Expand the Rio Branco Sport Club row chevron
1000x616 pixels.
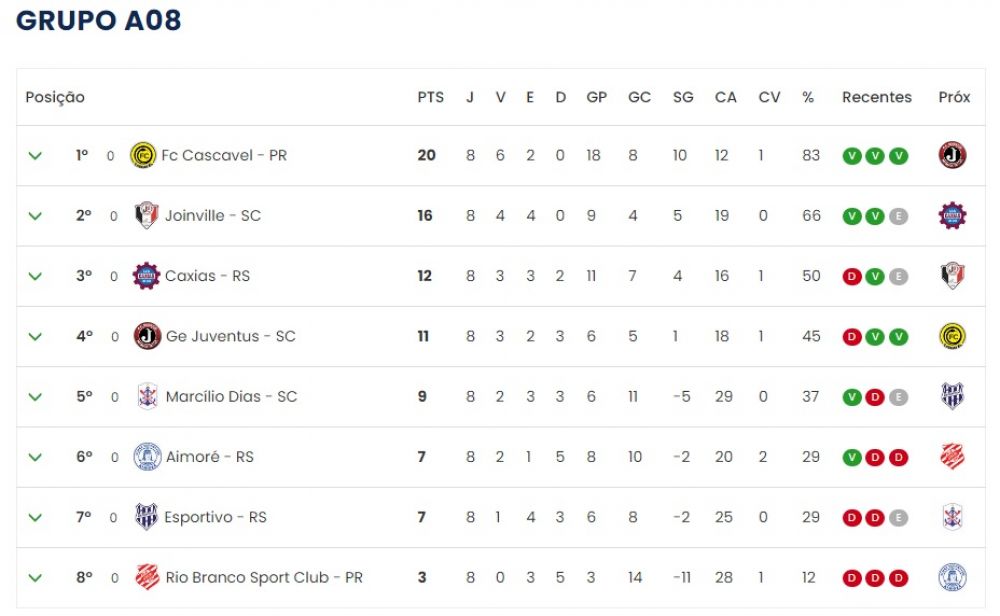click(35, 578)
